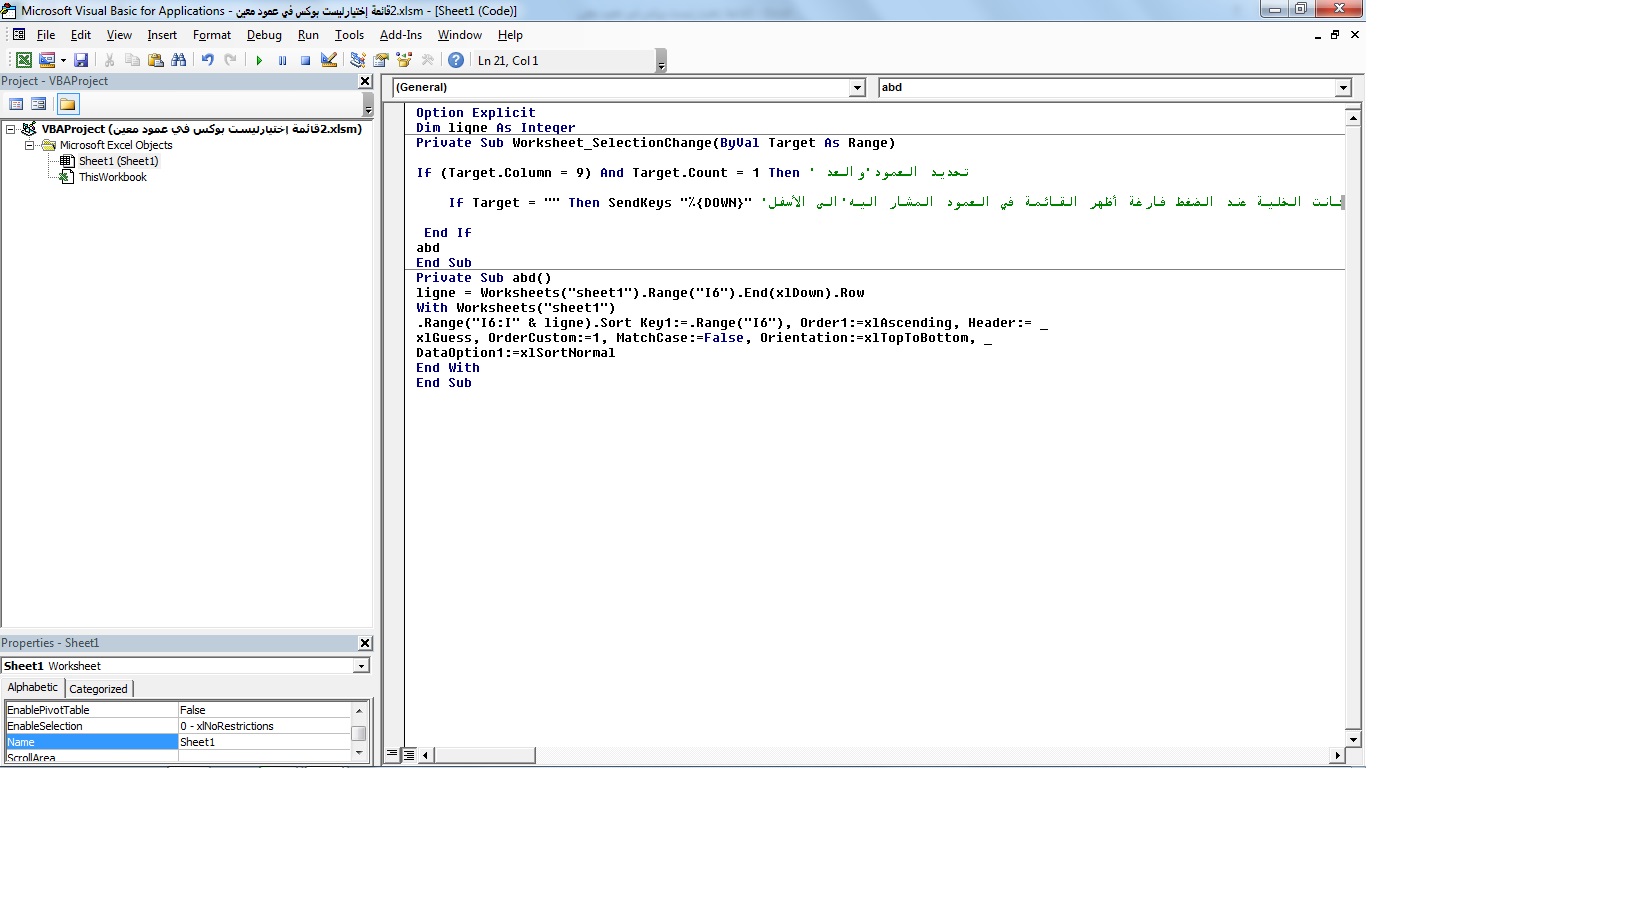Screen dimensions: 1638x920
Task: Open the Help menu
Action: 510,35
